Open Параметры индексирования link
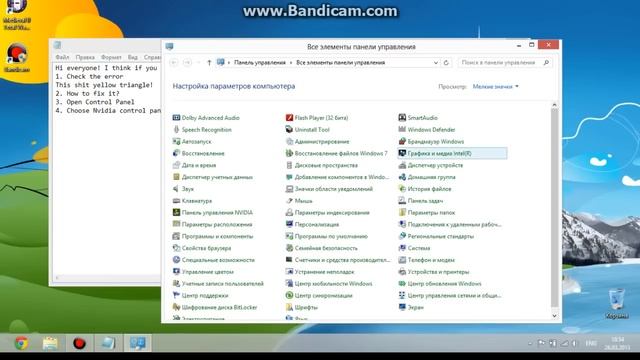The height and width of the screenshot is (360, 640). pos(332,212)
